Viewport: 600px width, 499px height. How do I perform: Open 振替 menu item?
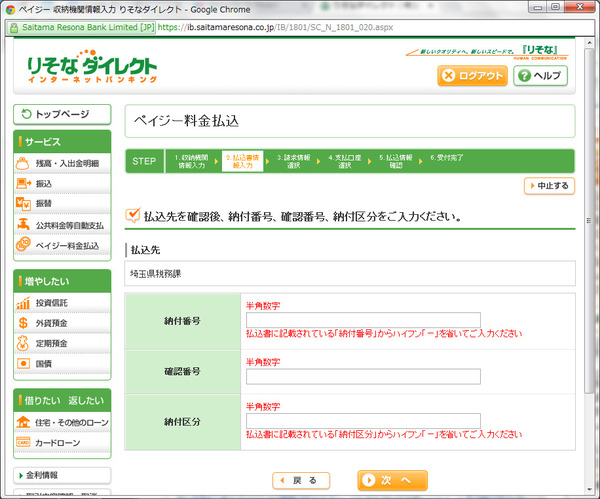tap(62, 204)
